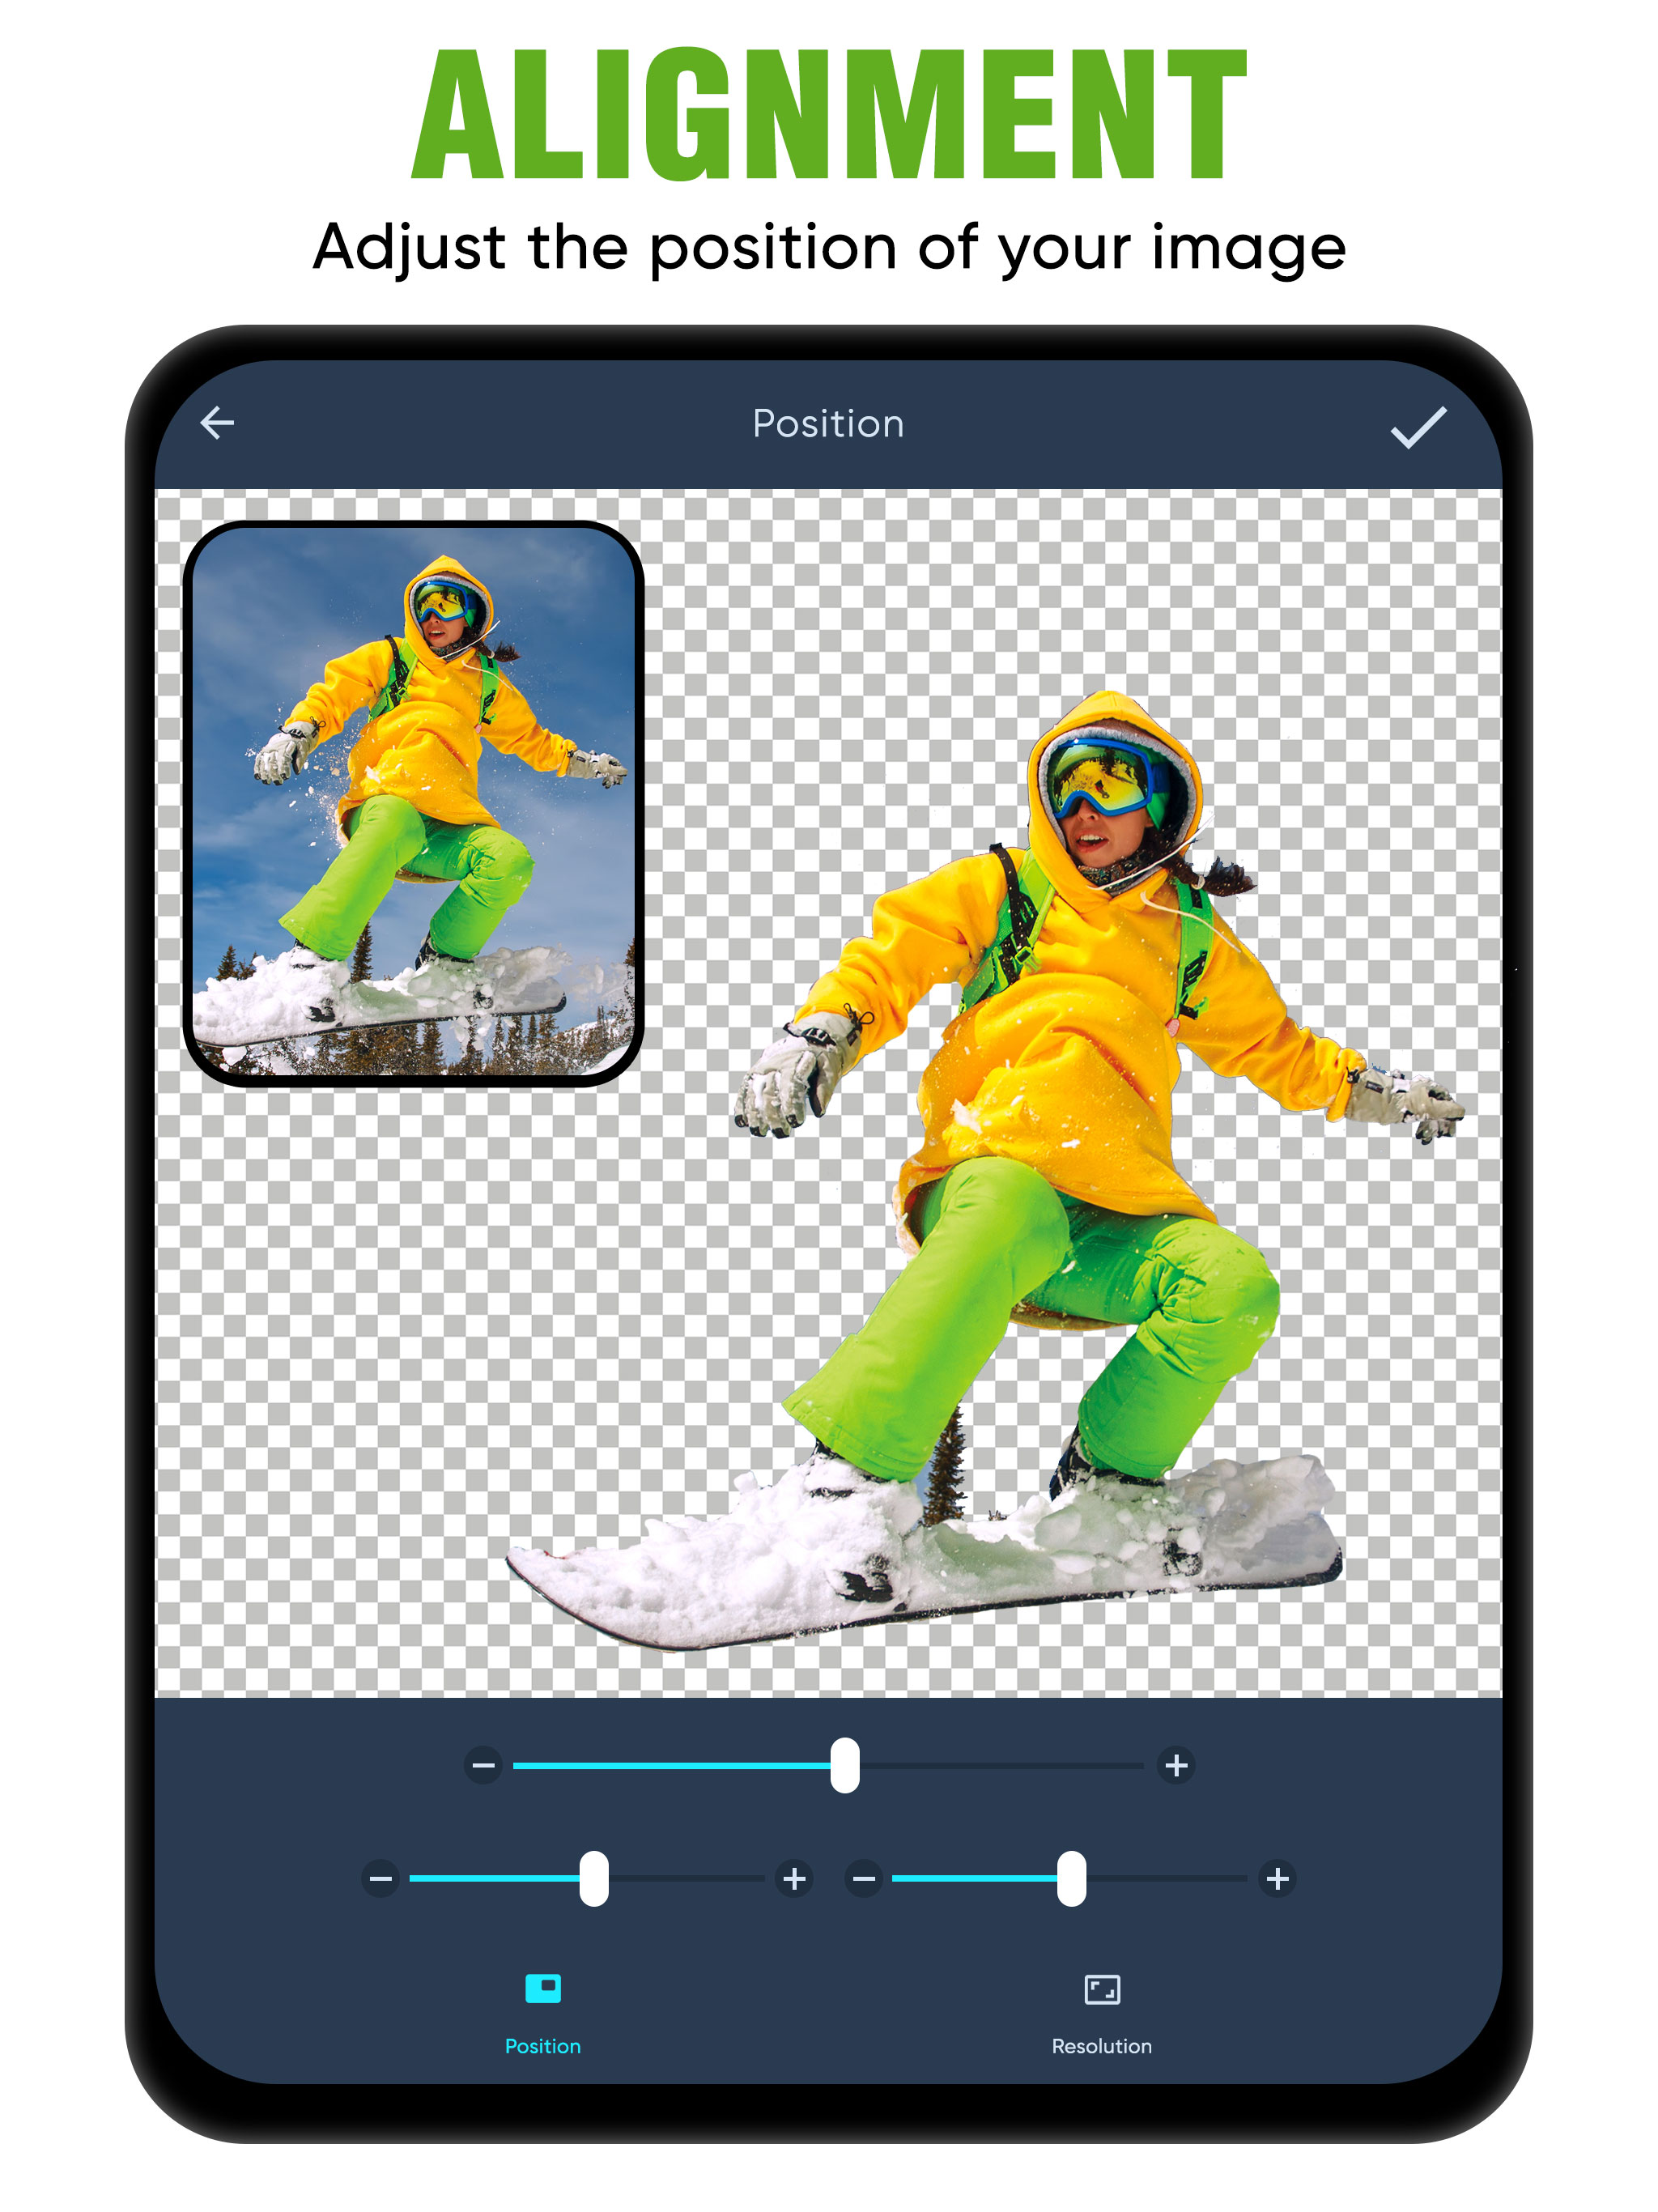Click the Position title in header
Viewport: 1658px width, 2212px height.
(828, 424)
